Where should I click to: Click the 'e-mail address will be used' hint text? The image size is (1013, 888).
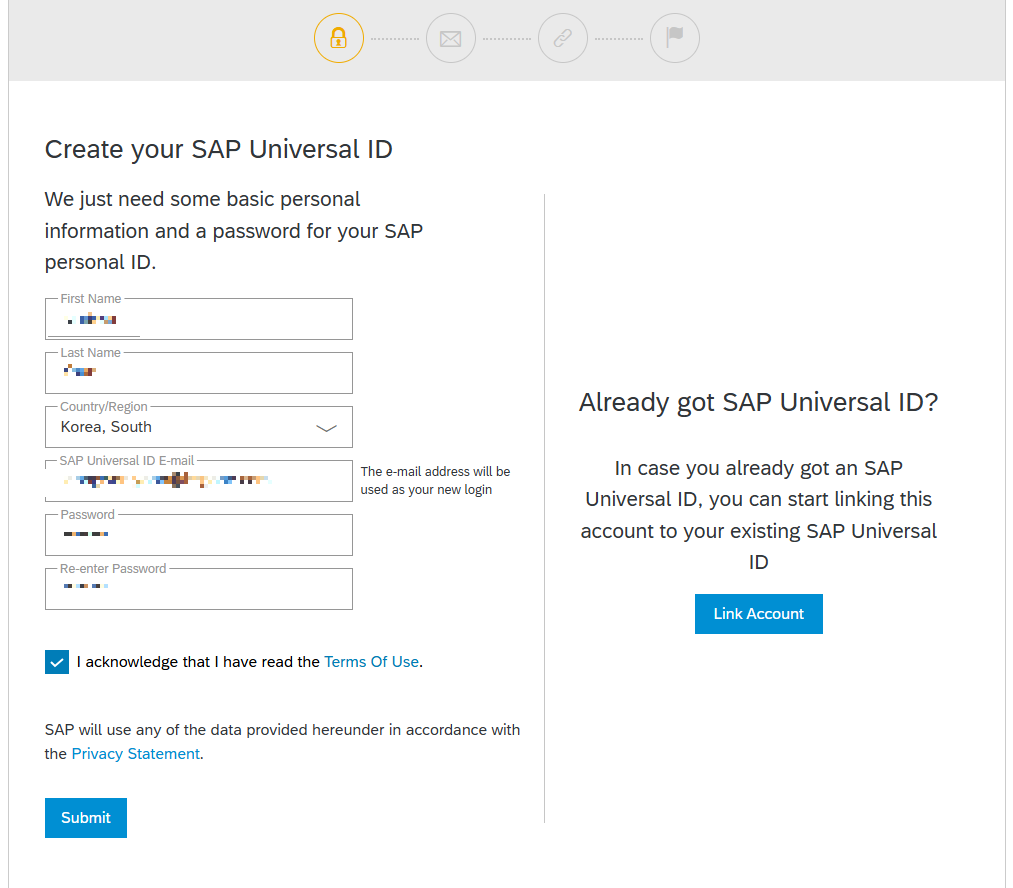click(x=435, y=480)
